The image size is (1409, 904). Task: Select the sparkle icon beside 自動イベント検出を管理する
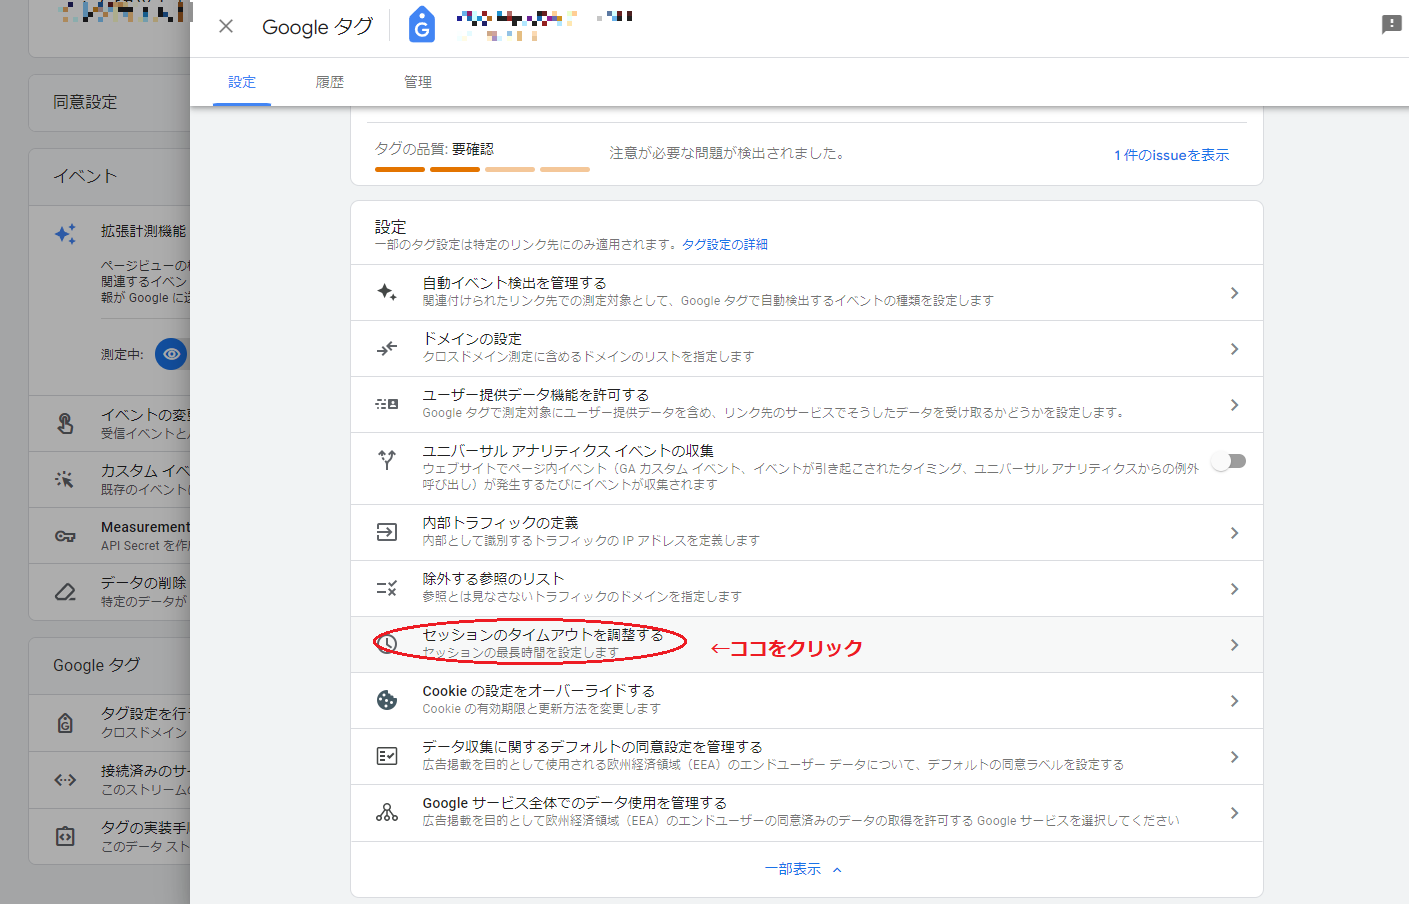[x=388, y=291]
